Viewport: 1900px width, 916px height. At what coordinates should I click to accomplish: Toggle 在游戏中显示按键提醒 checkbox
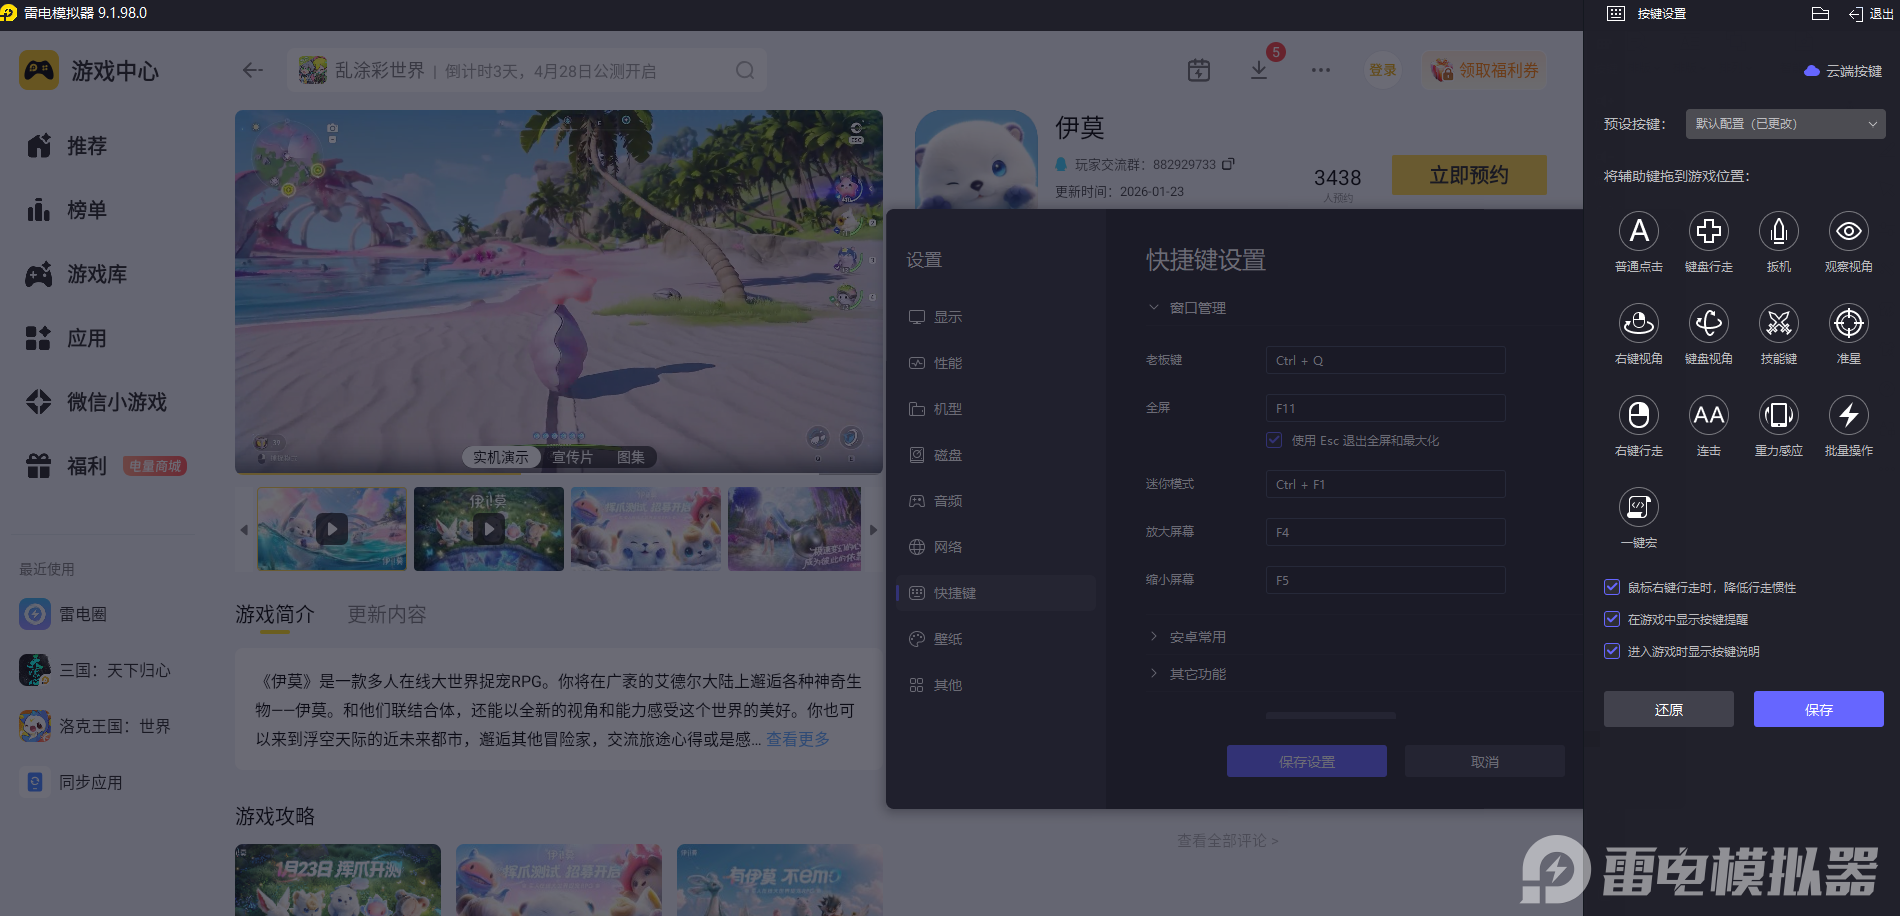(x=1612, y=619)
